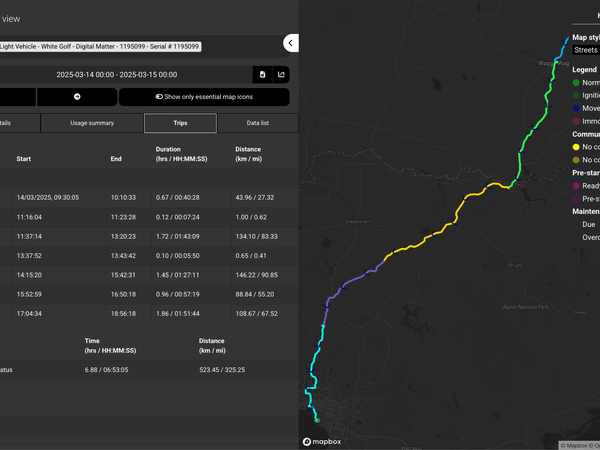
Task: Select the trip starting at 11:16:04
Action: [149, 217]
